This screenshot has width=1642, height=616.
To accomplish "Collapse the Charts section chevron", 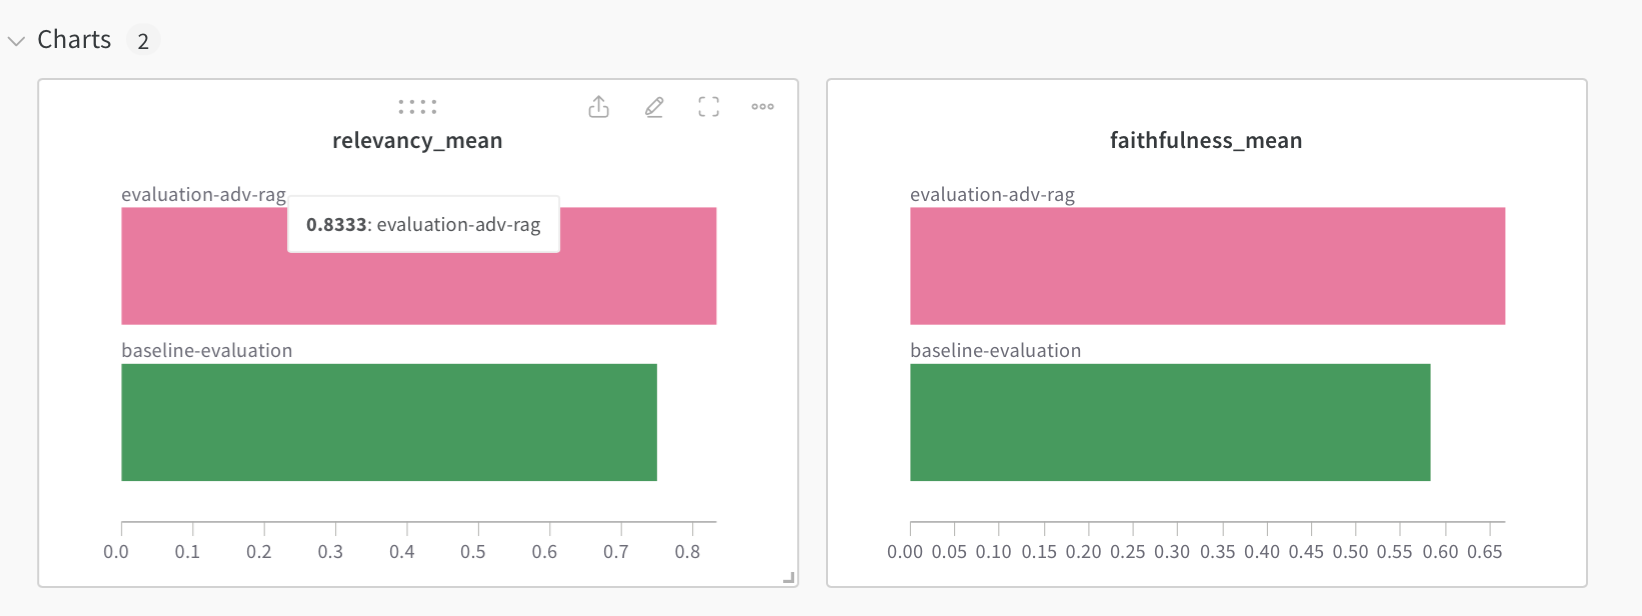I will (x=16, y=41).
